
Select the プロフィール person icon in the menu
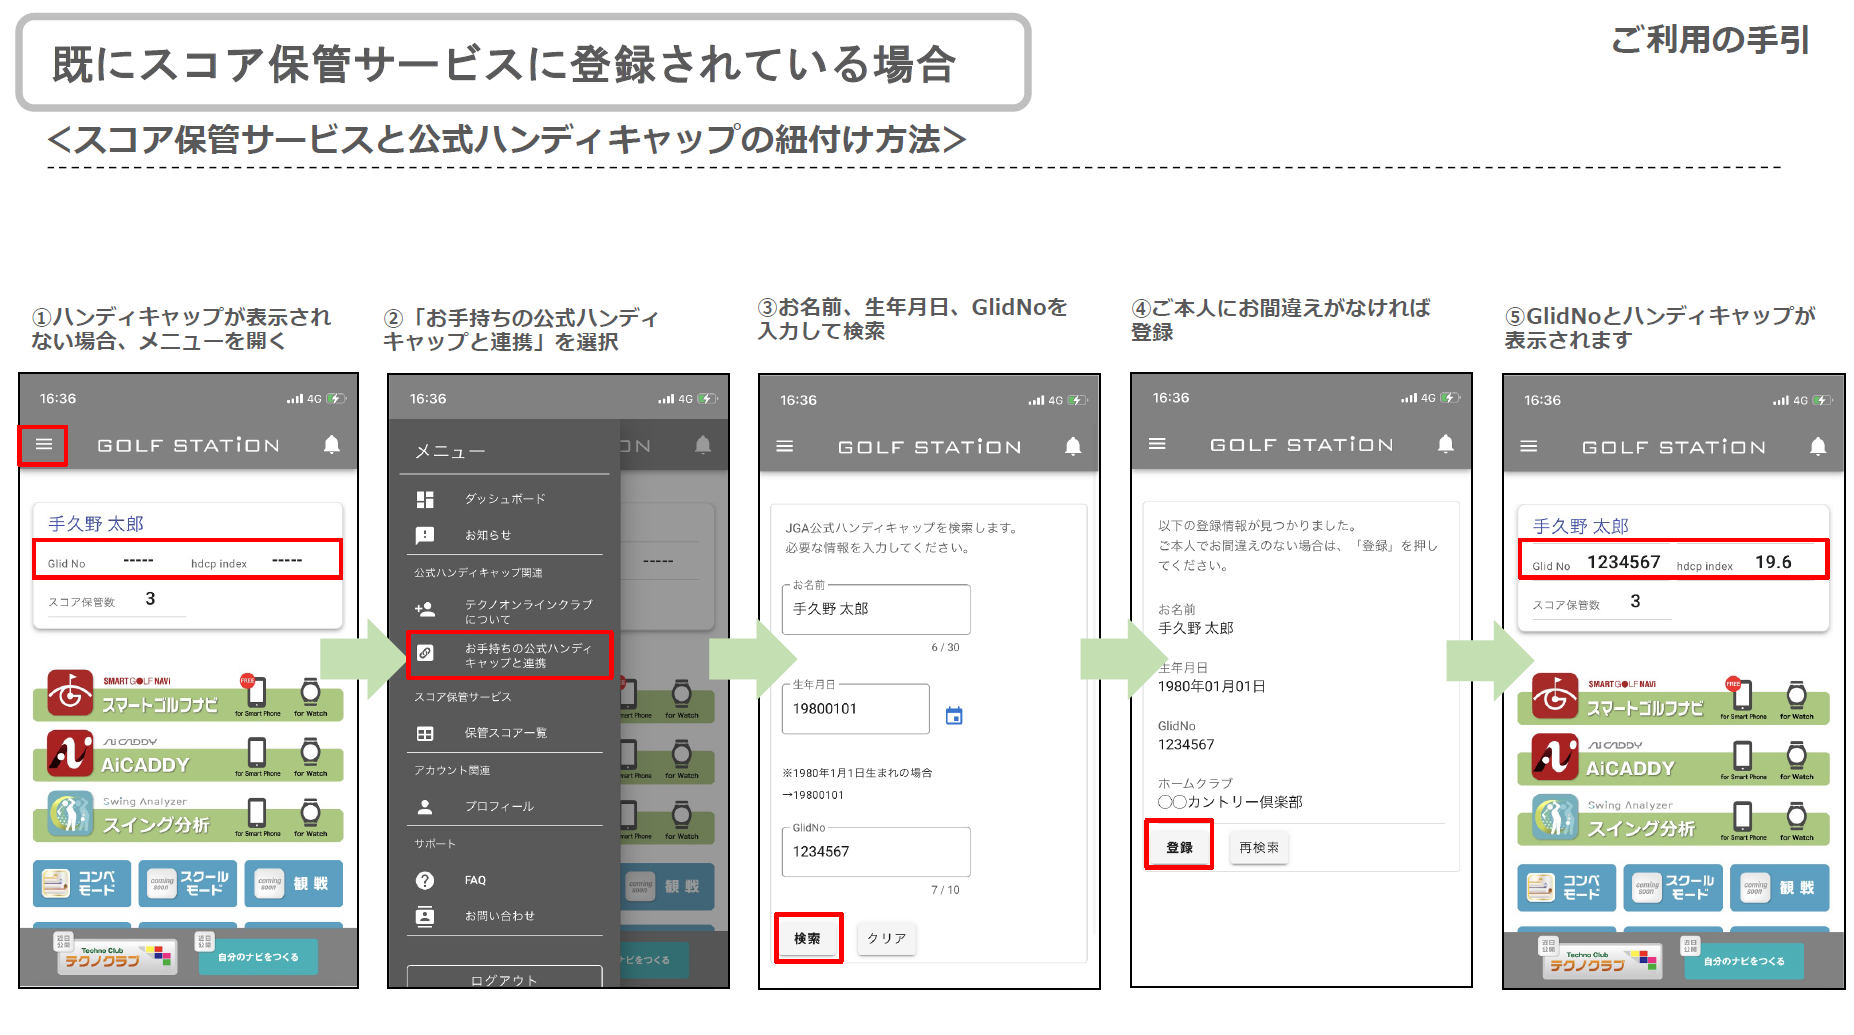[x=426, y=806]
